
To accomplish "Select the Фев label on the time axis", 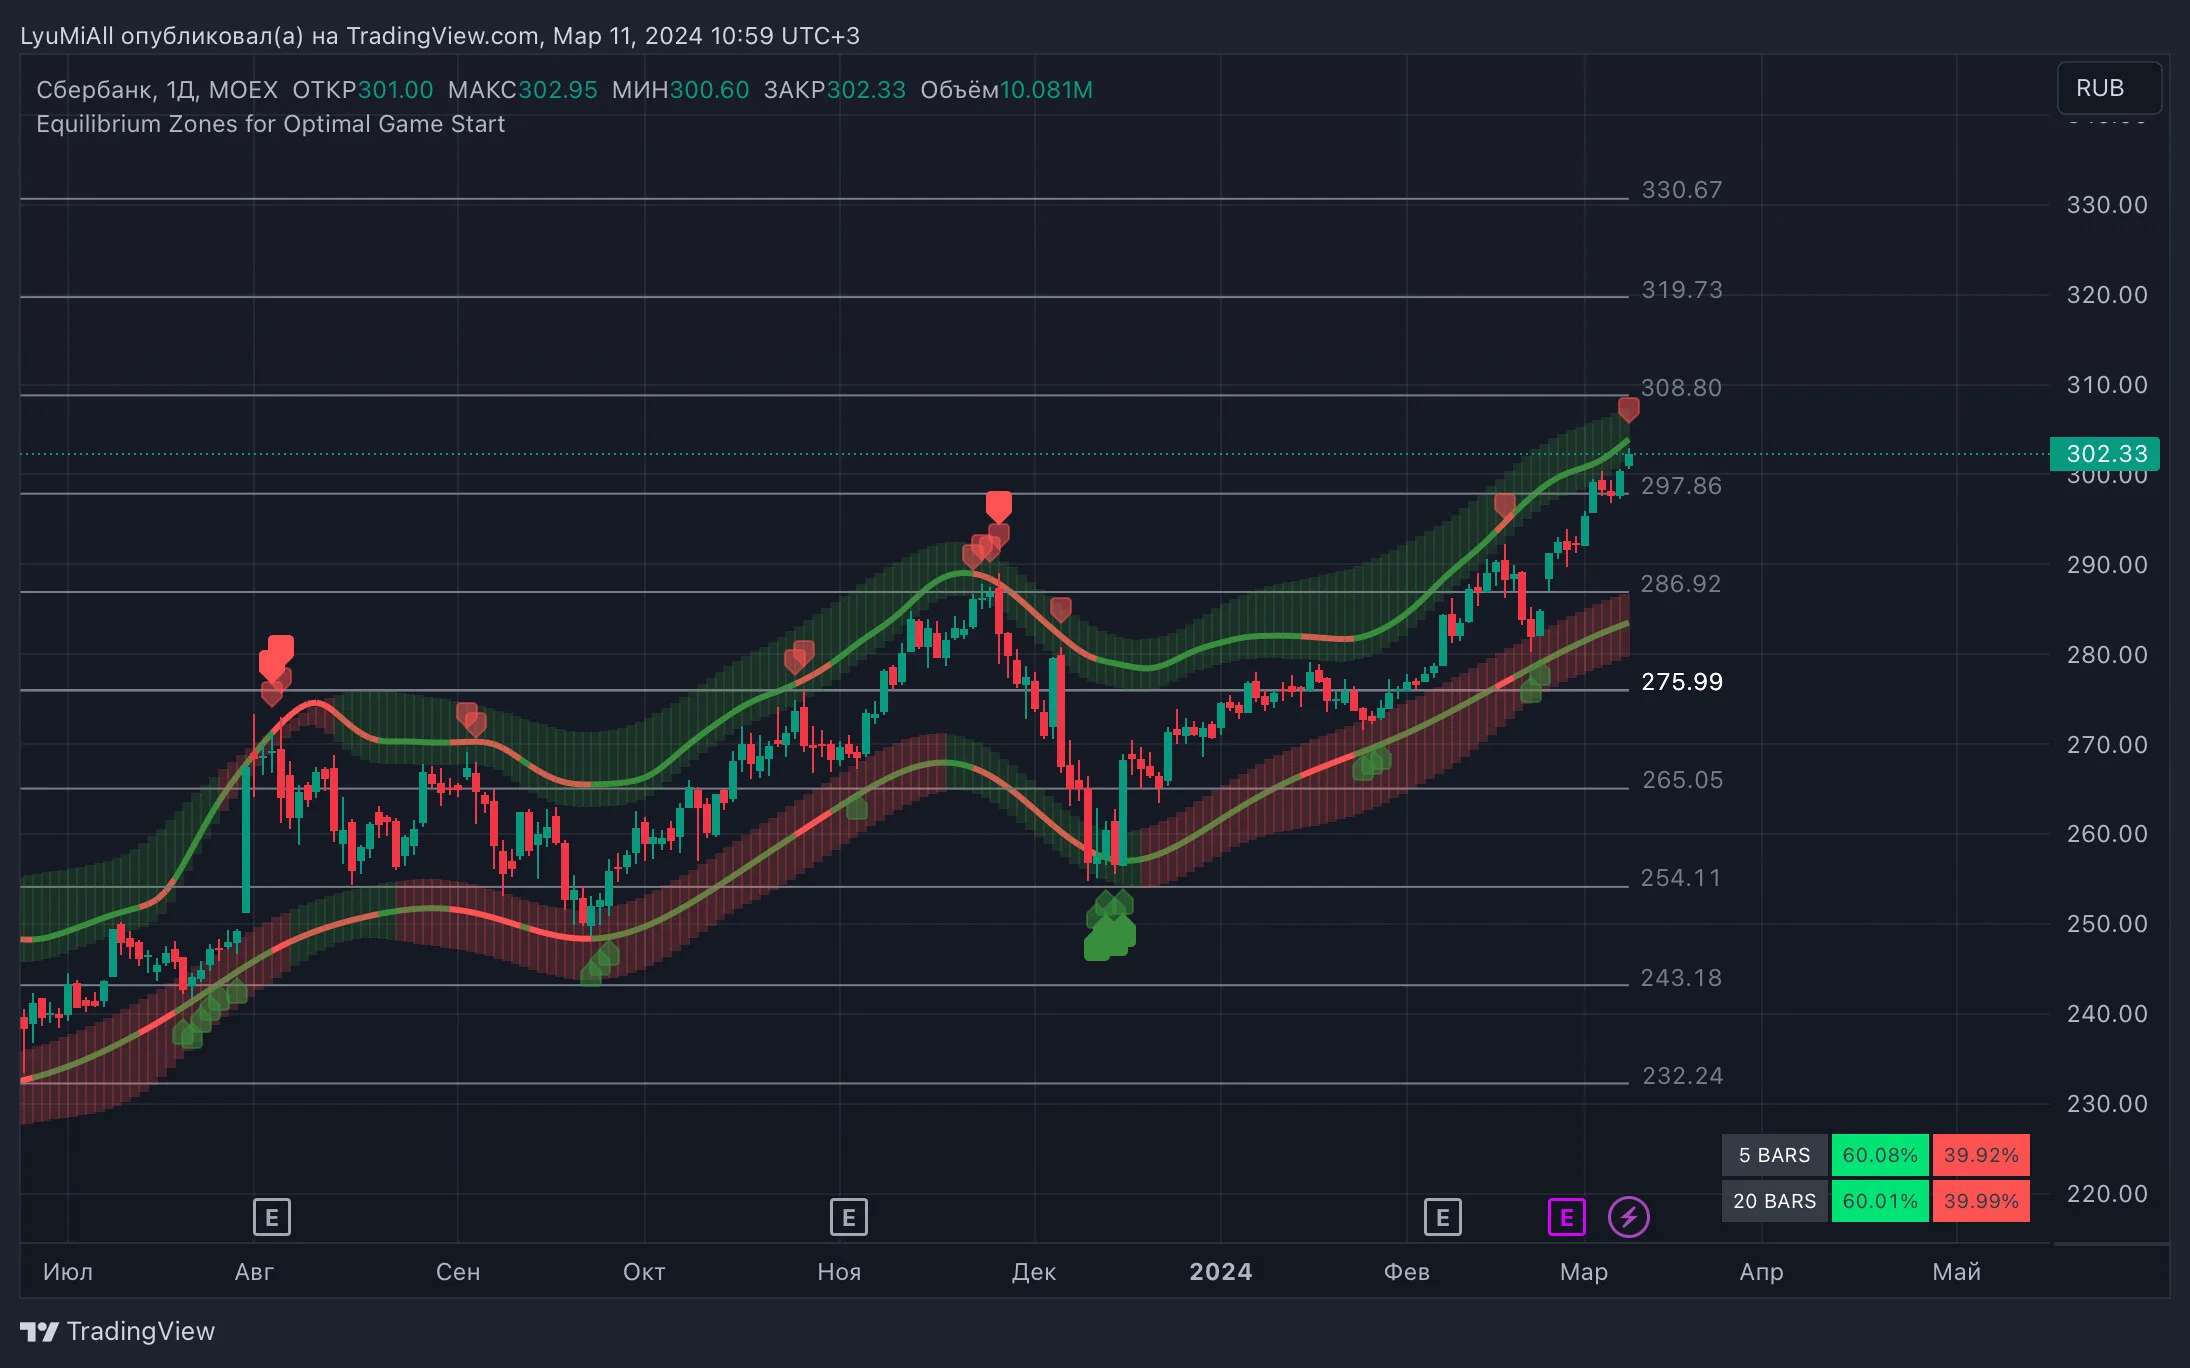I will point(1407,1272).
